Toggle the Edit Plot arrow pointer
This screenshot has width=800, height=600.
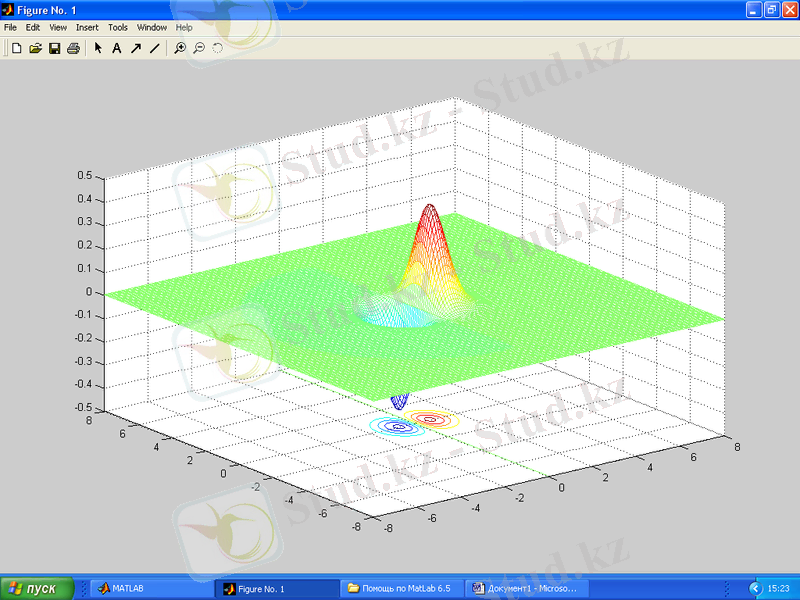[98, 47]
